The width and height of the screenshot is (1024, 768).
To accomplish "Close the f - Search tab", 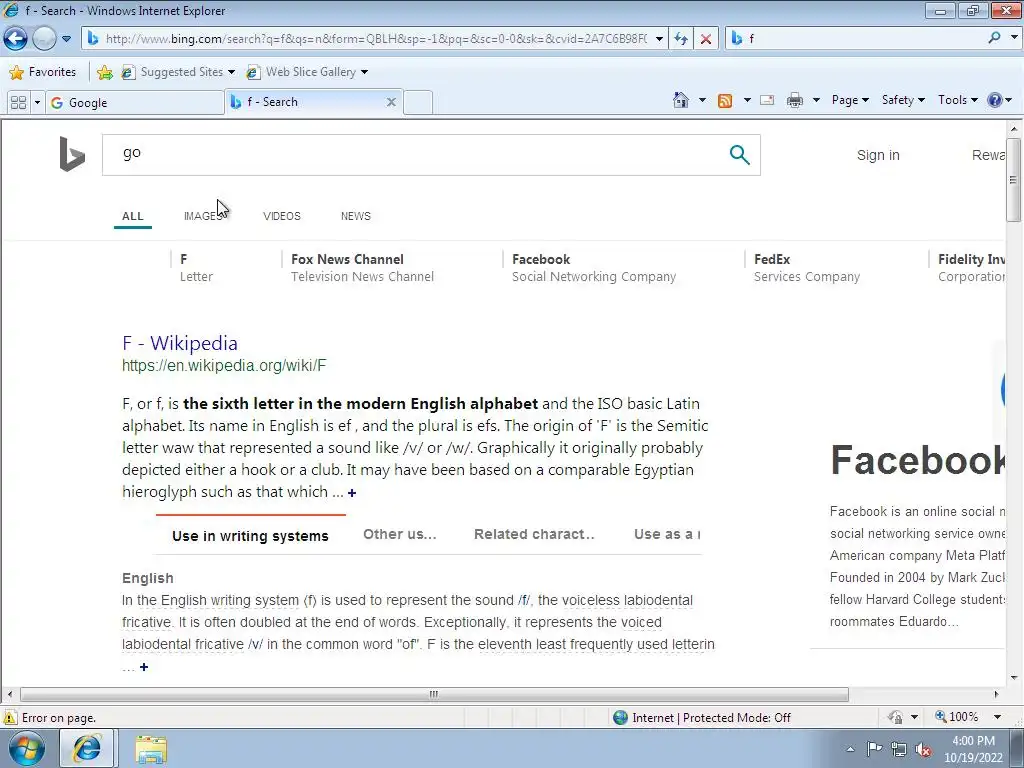I will tap(391, 102).
